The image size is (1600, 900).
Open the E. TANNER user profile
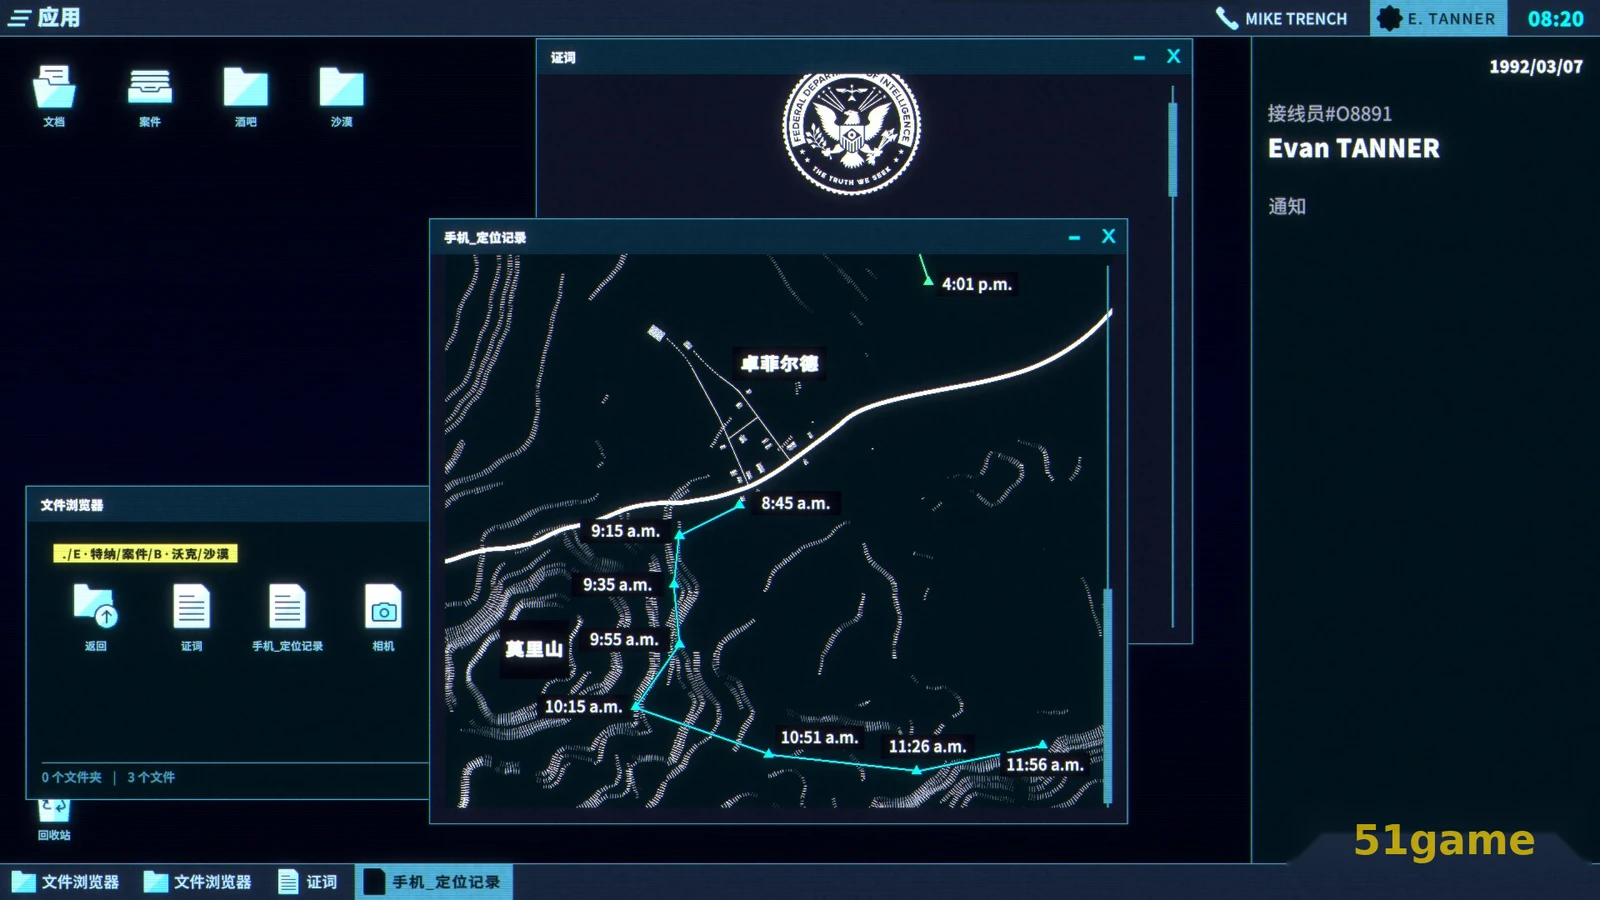(x=1438, y=18)
